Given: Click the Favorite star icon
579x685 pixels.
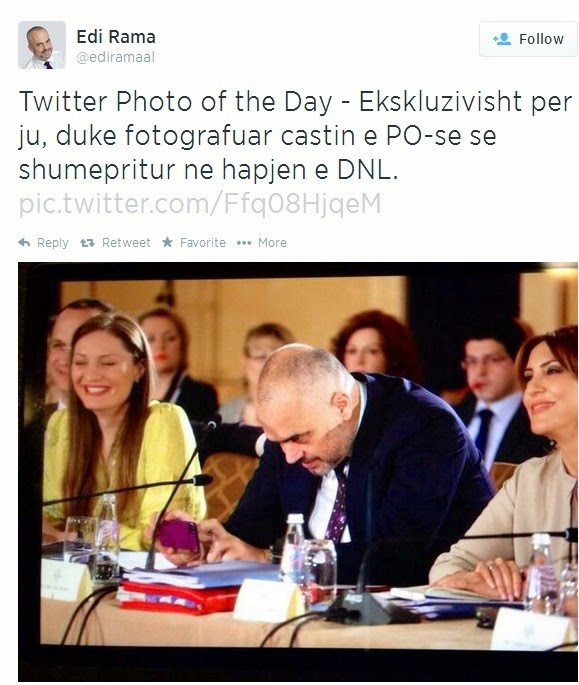Looking at the screenshot, I should tap(167, 242).
